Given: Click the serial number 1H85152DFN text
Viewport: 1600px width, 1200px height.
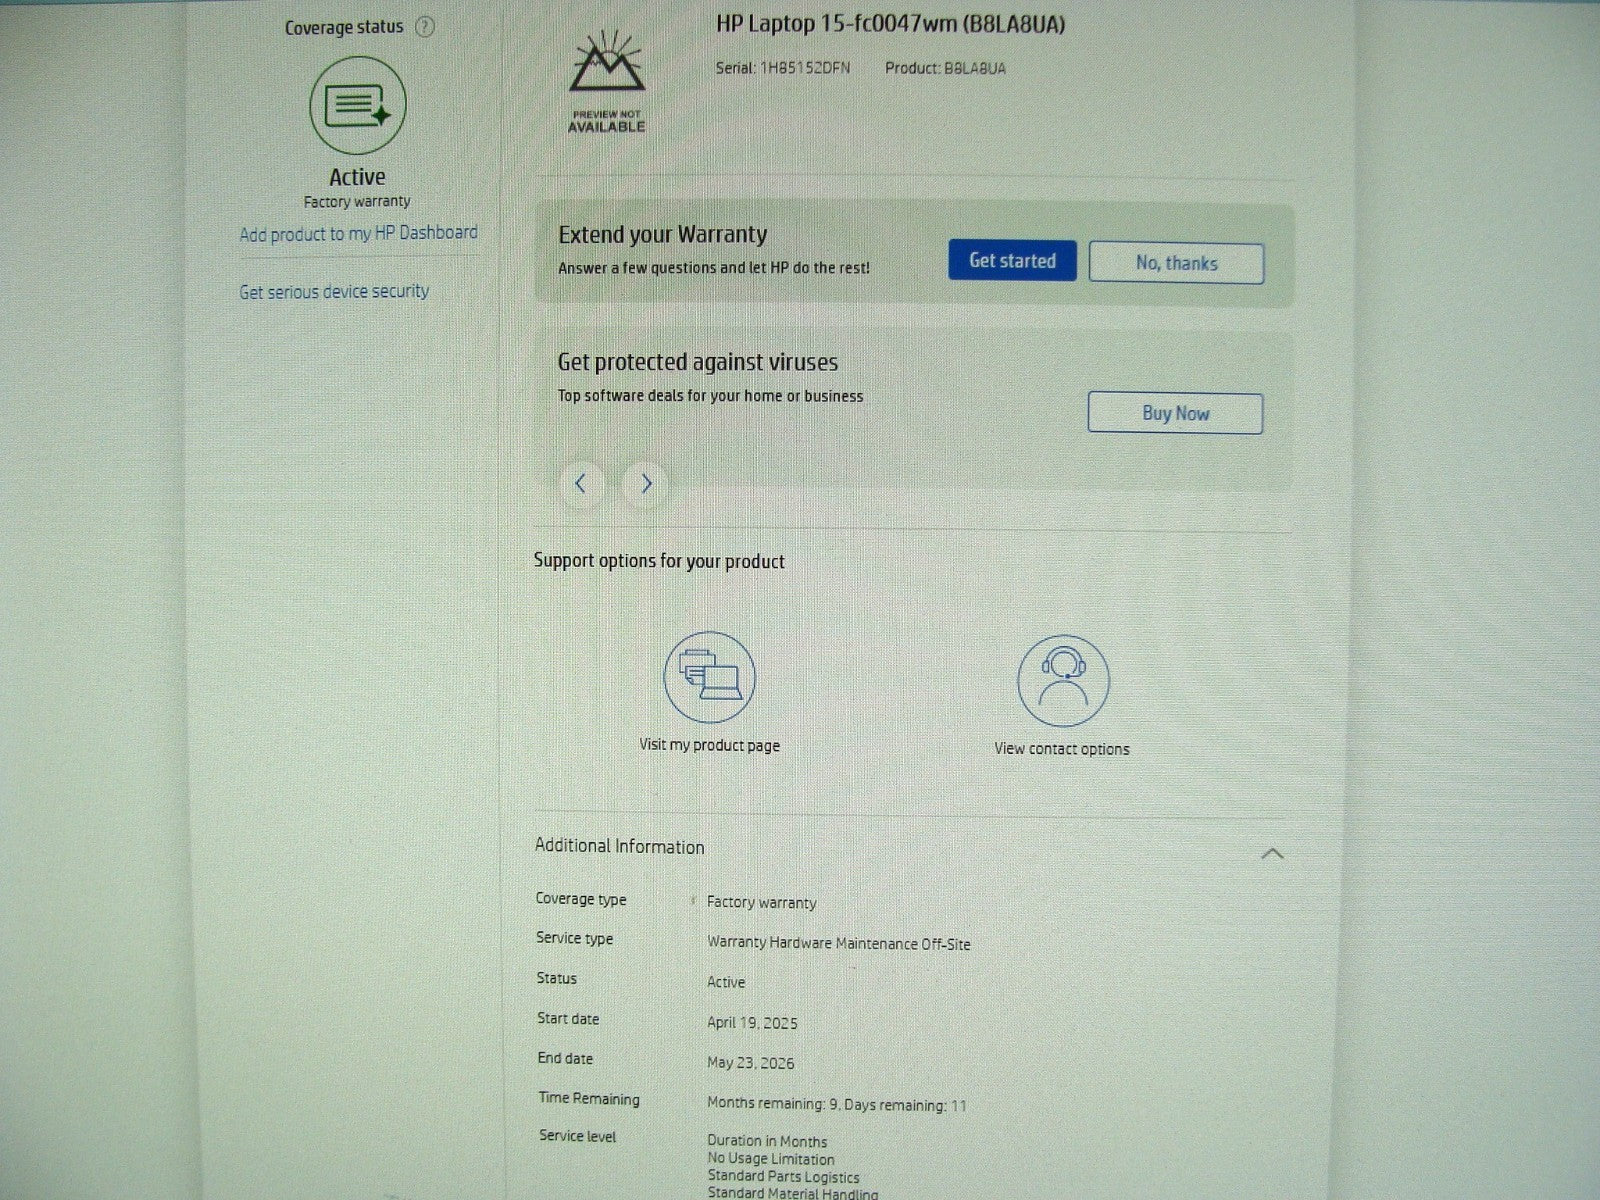Looking at the screenshot, I should tap(804, 68).
